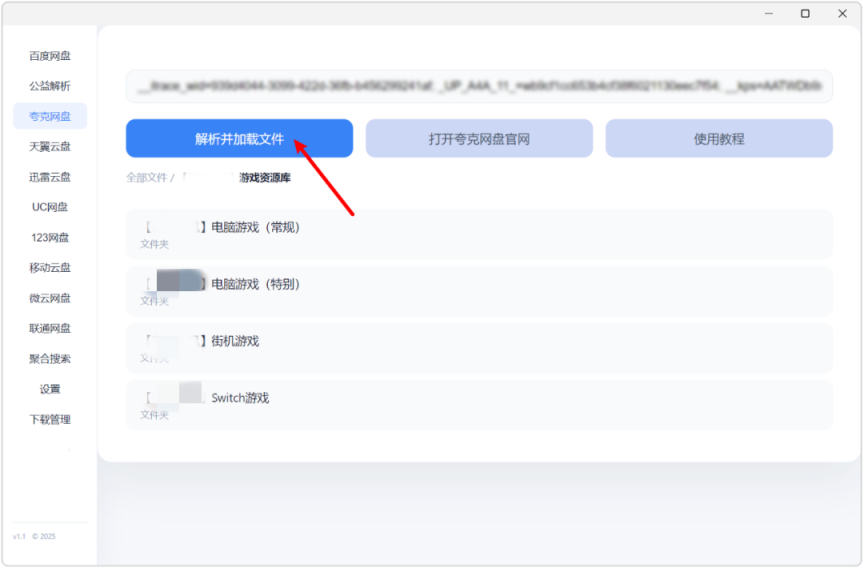The width and height of the screenshot is (864, 568).
Task: Open 下载管理 download manager
Action: pos(50,419)
